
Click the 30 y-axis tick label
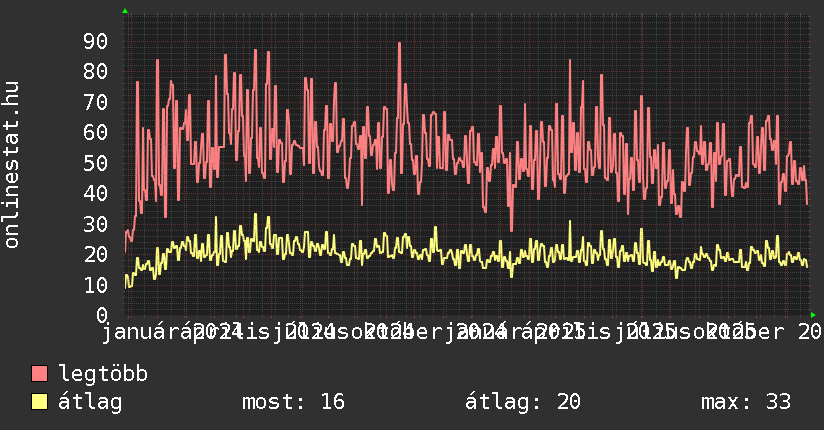tap(95, 224)
